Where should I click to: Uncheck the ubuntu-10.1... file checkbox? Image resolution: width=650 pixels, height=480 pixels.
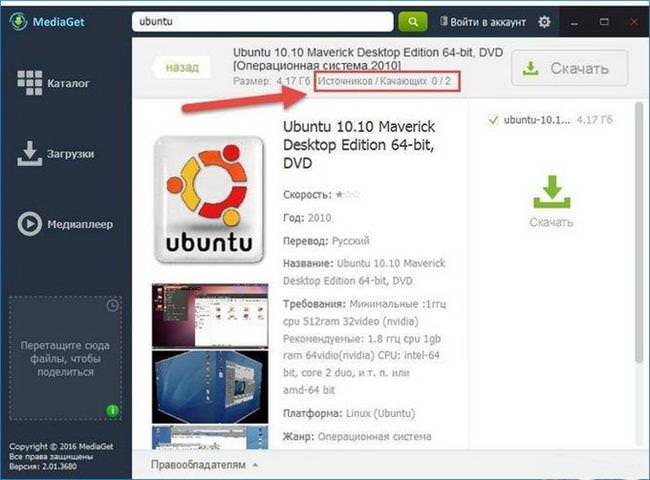tap(493, 120)
